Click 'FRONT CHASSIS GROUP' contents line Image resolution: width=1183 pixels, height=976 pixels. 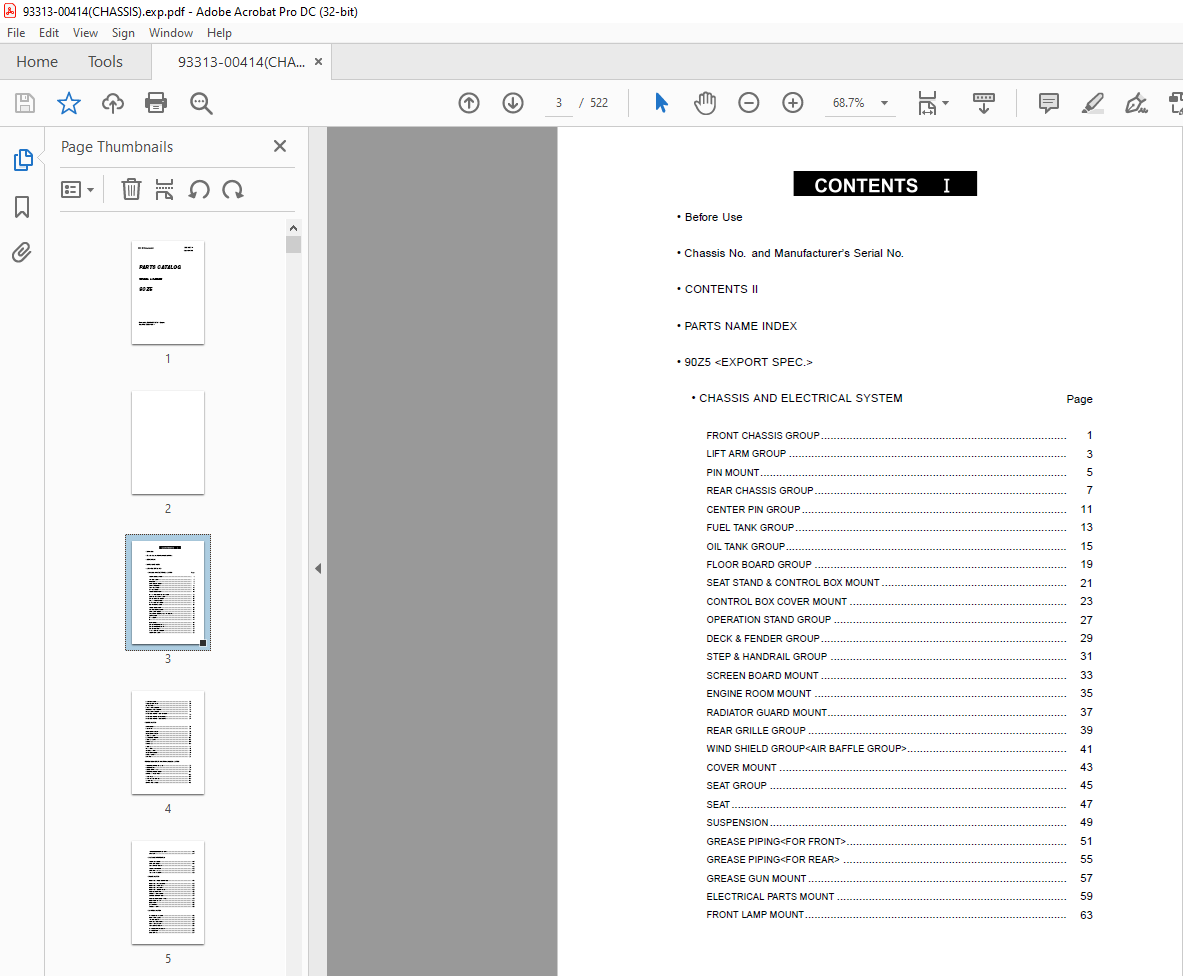[x=899, y=435]
